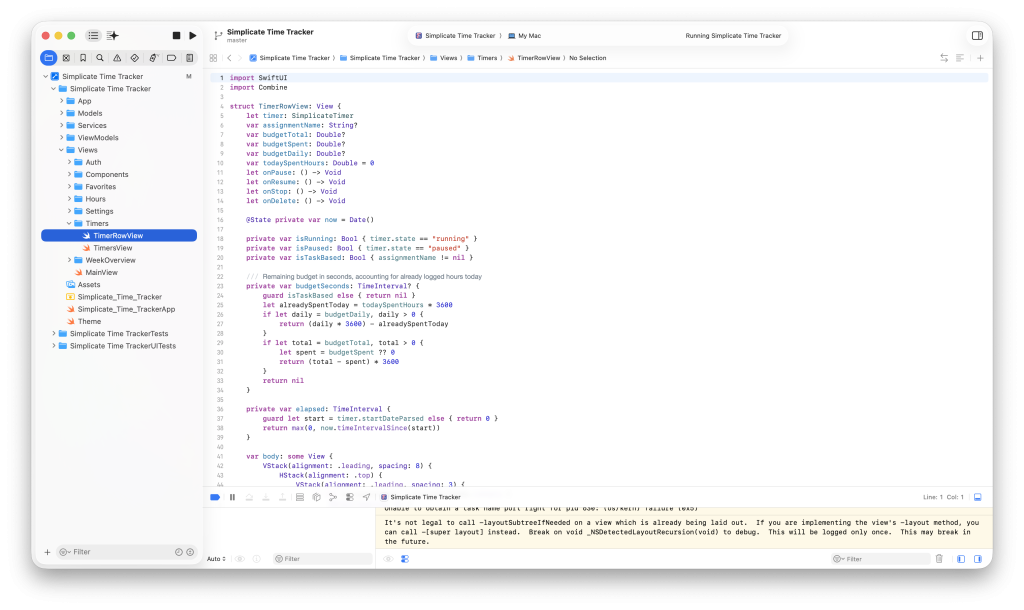Click the console Filter field
The image size is (1024, 610).
[880, 558]
